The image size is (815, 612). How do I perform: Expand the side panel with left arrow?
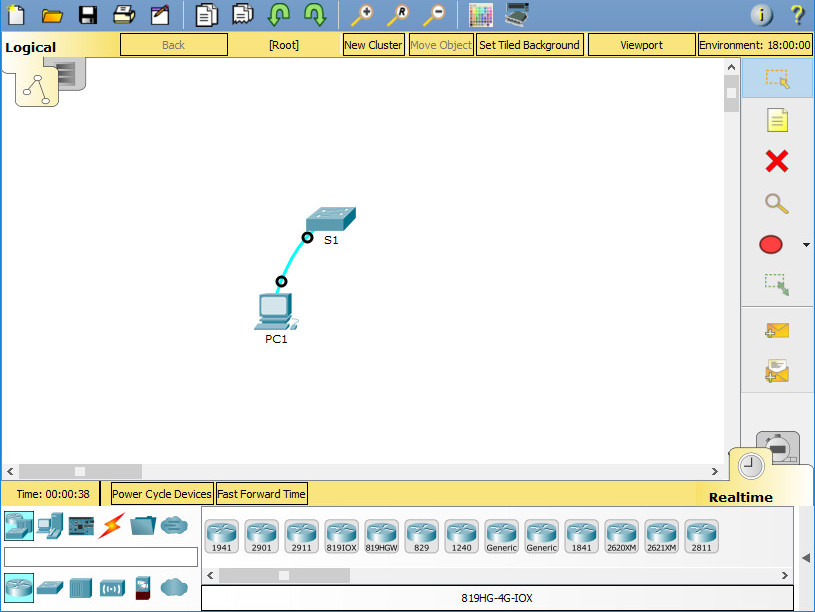(x=806, y=557)
